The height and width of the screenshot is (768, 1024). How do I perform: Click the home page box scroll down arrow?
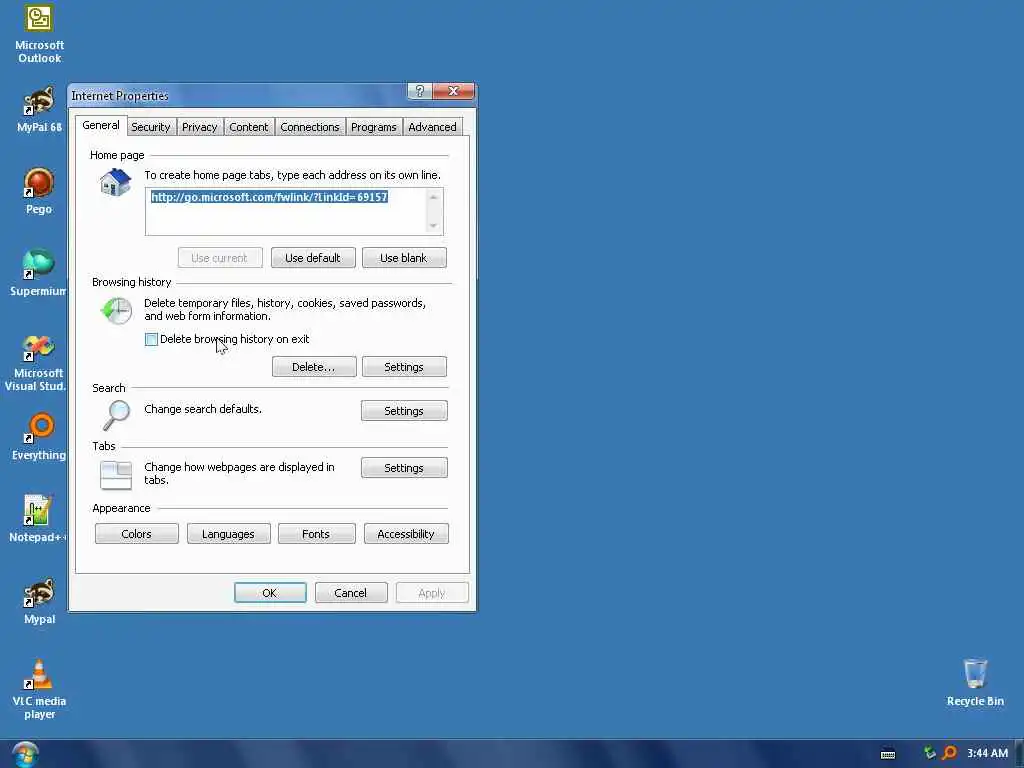tap(434, 226)
